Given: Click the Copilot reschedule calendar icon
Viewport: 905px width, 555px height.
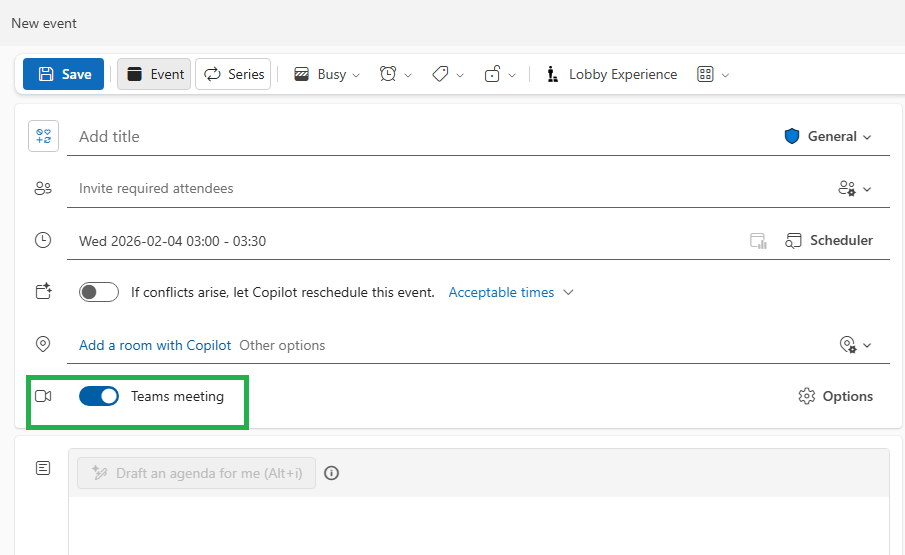Looking at the screenshot, I should tap(43, 291).
